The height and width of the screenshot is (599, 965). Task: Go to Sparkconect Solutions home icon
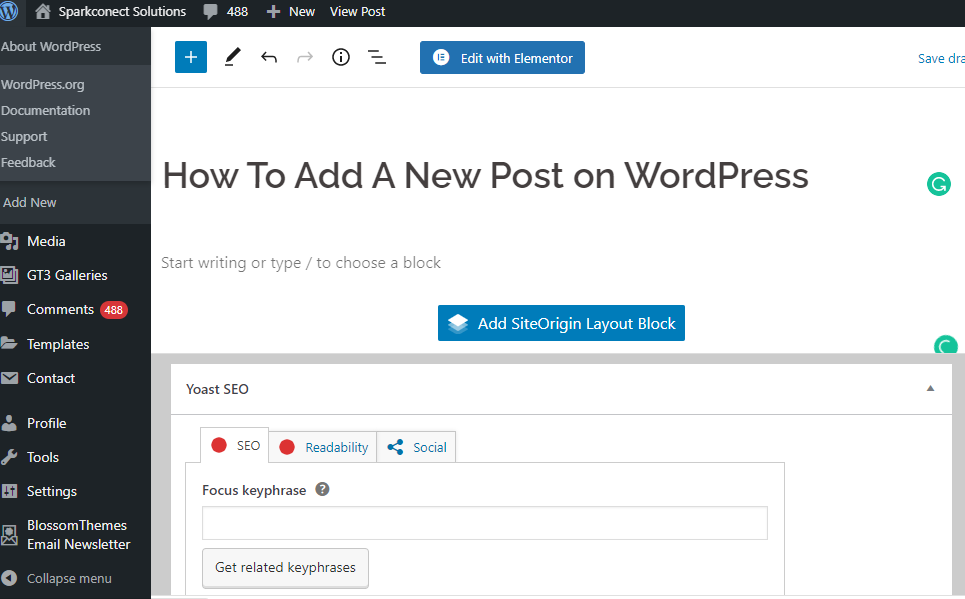point(42,11)
